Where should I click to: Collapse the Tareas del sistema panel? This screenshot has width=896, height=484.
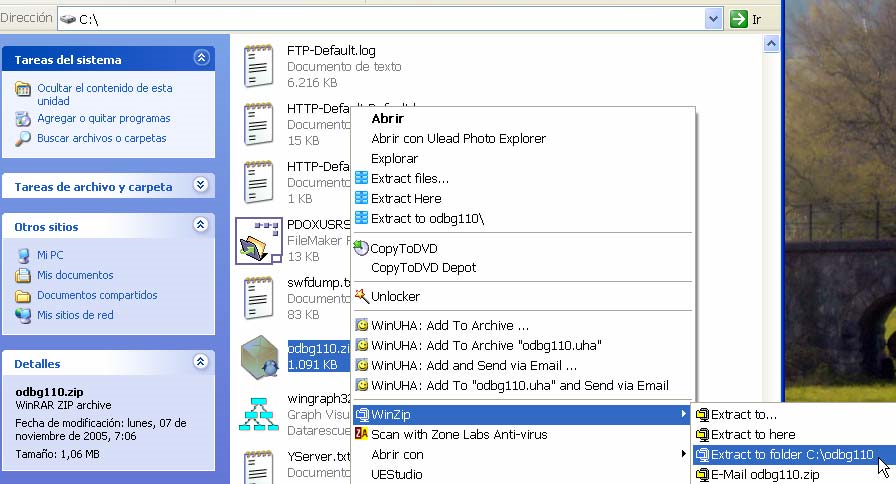point(201,58)
